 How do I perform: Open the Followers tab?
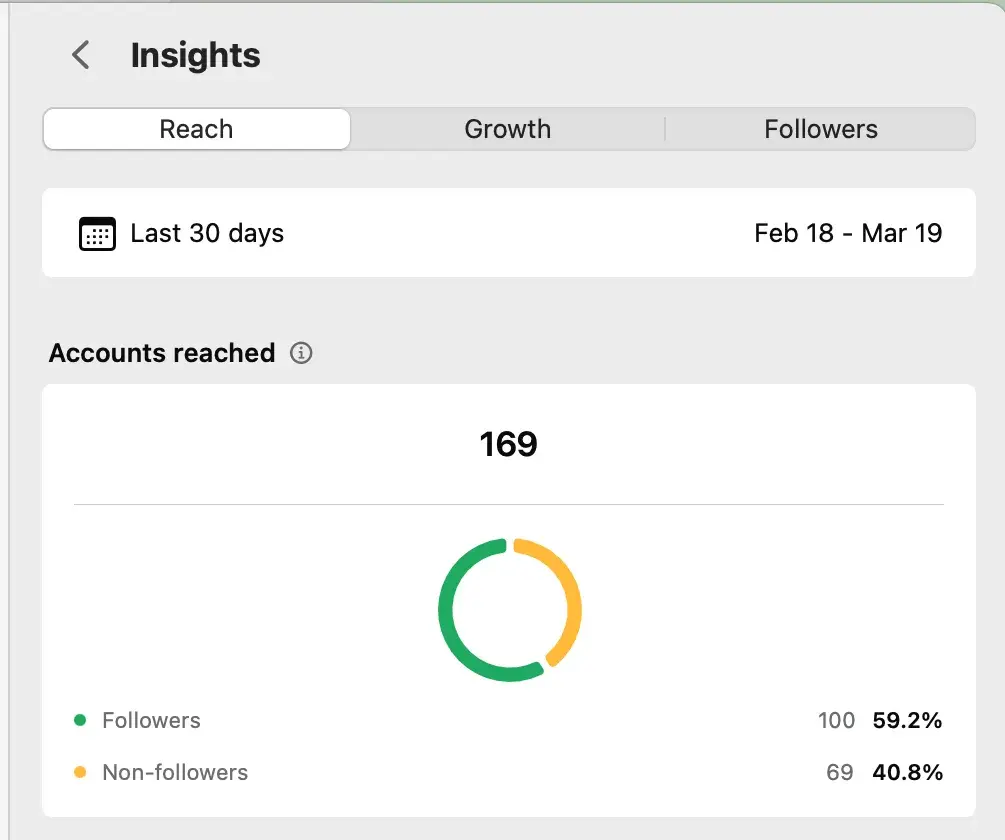(x=821, y=129)
